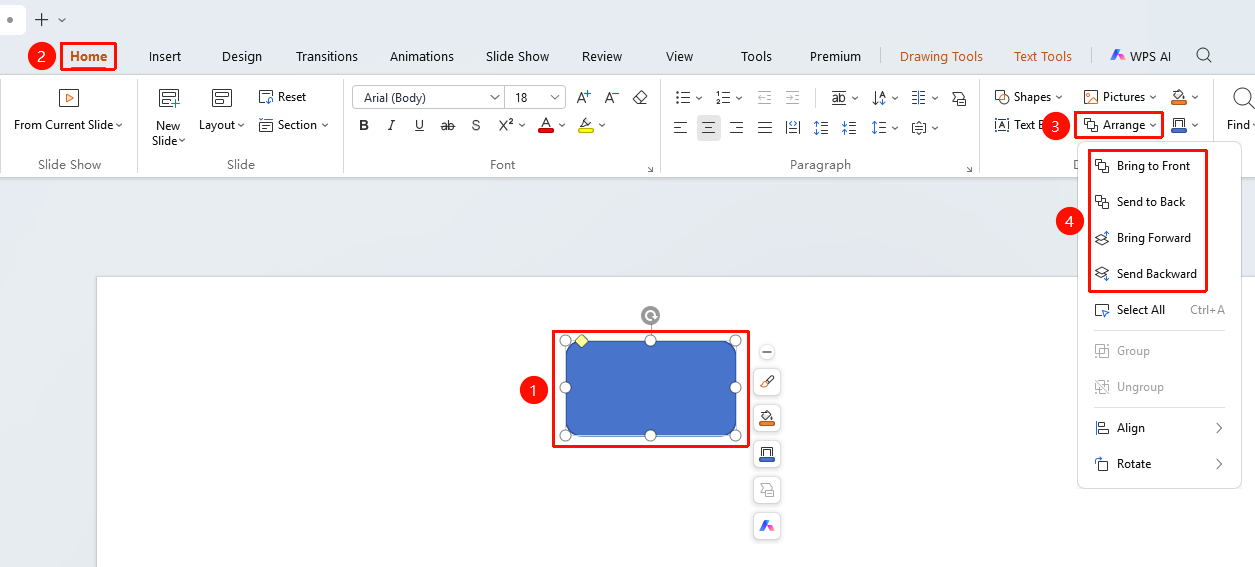1255x567 pixels.
Task: Open the Drawing Tools tab
Action: 941,57
